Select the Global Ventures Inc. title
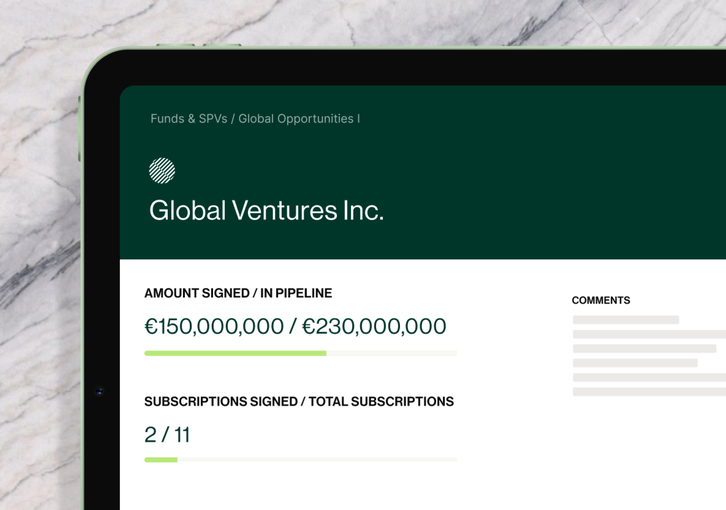 click(x=266, y=211)
